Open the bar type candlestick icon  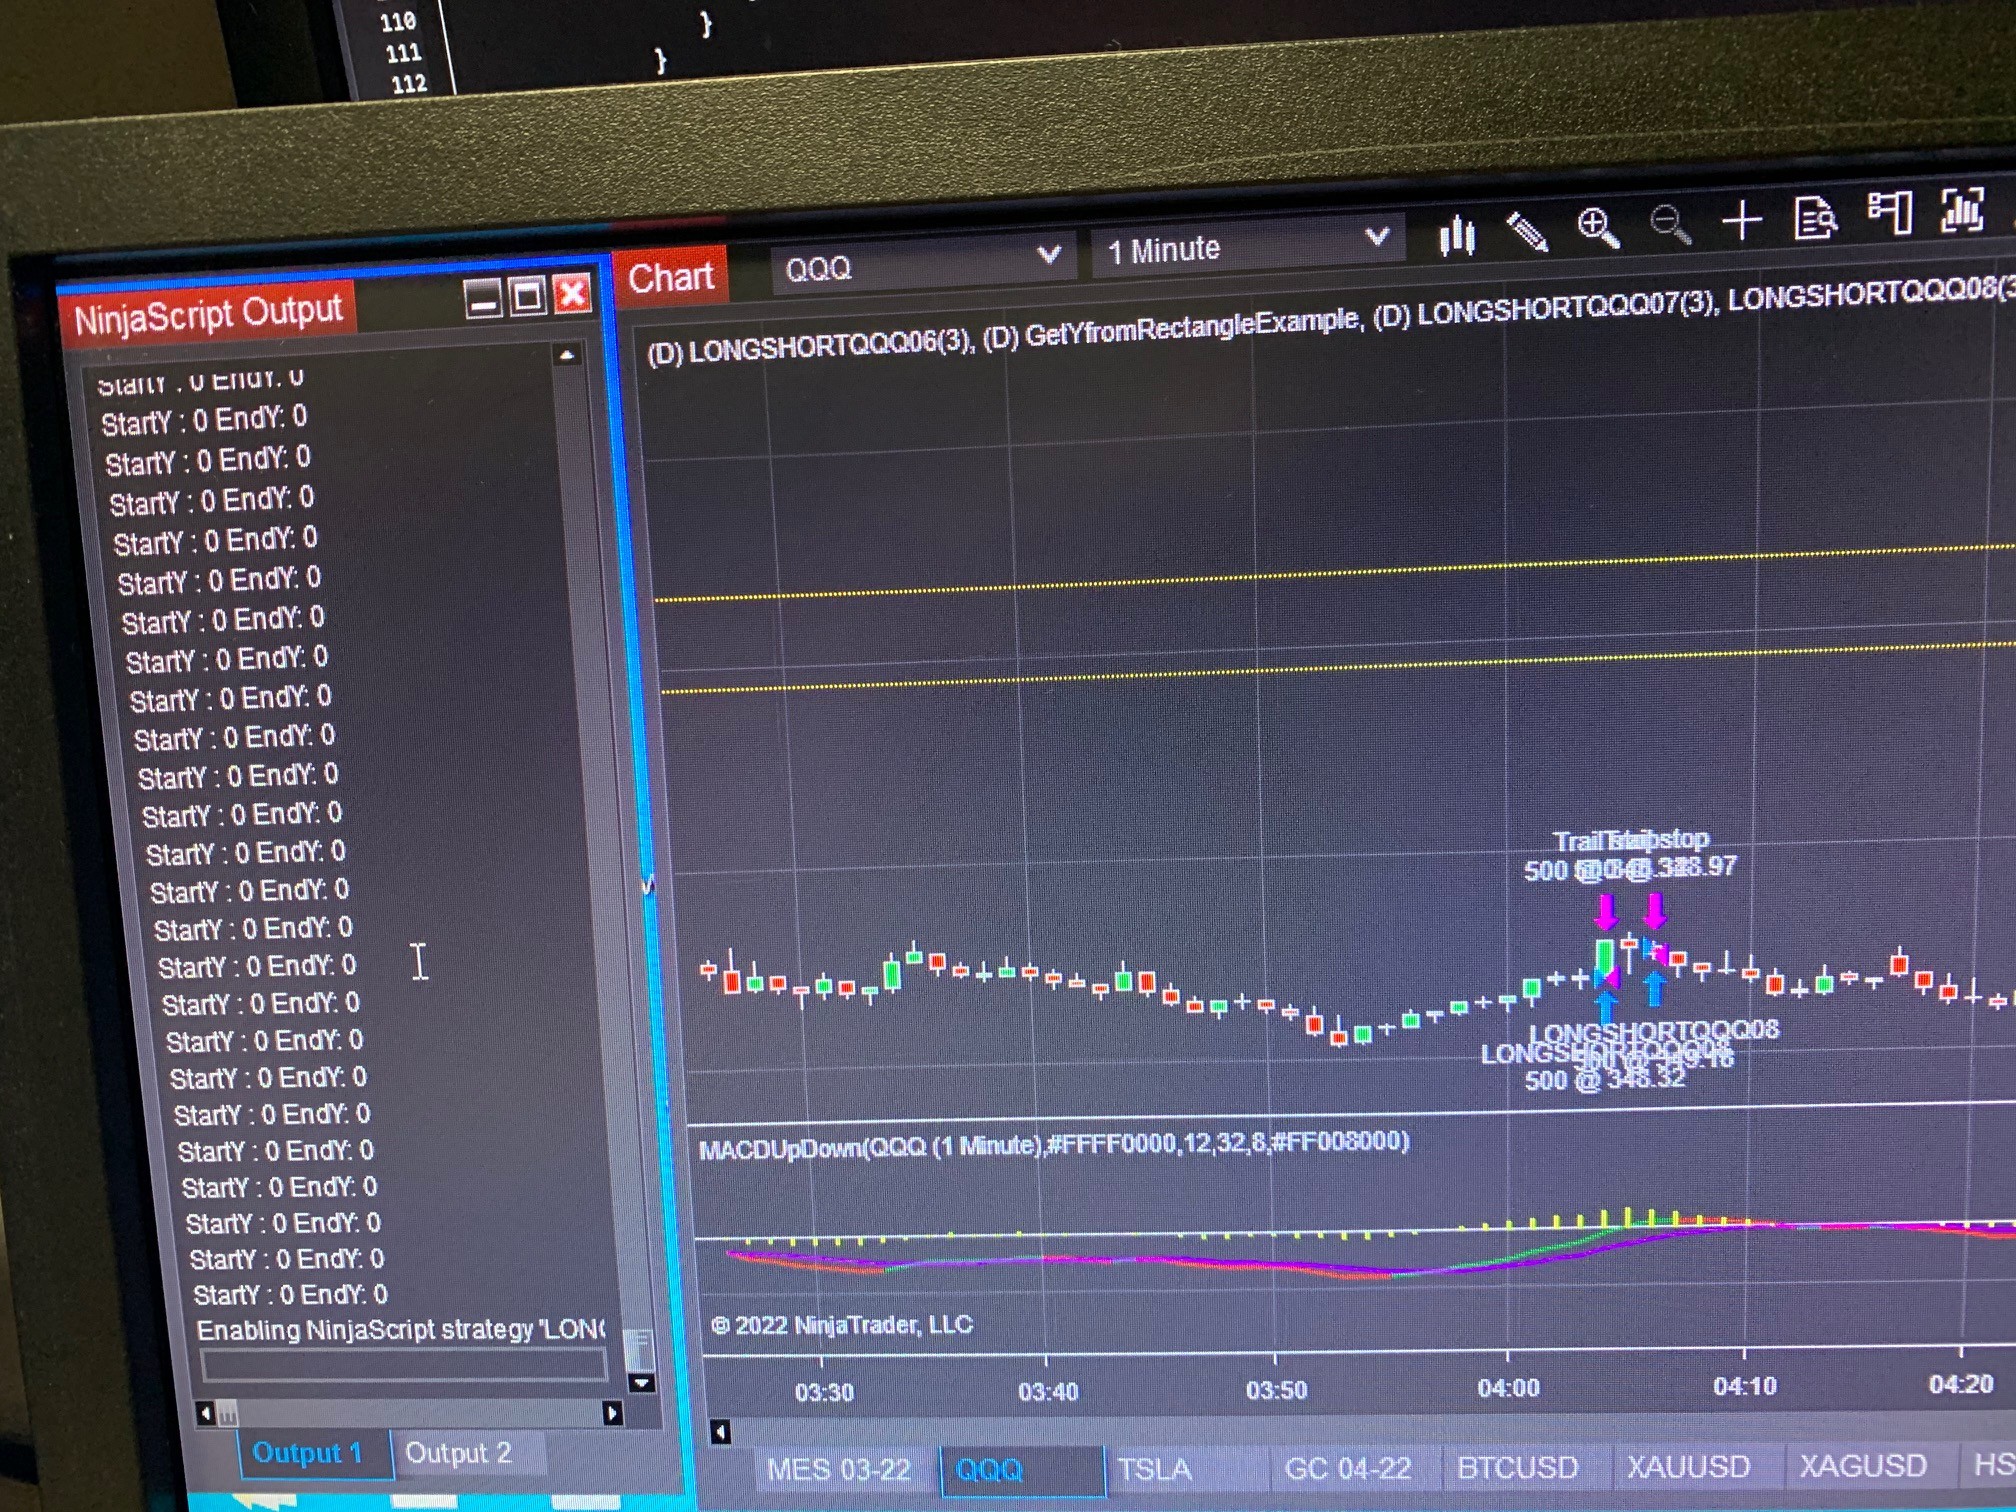[x=1456, y=236]
